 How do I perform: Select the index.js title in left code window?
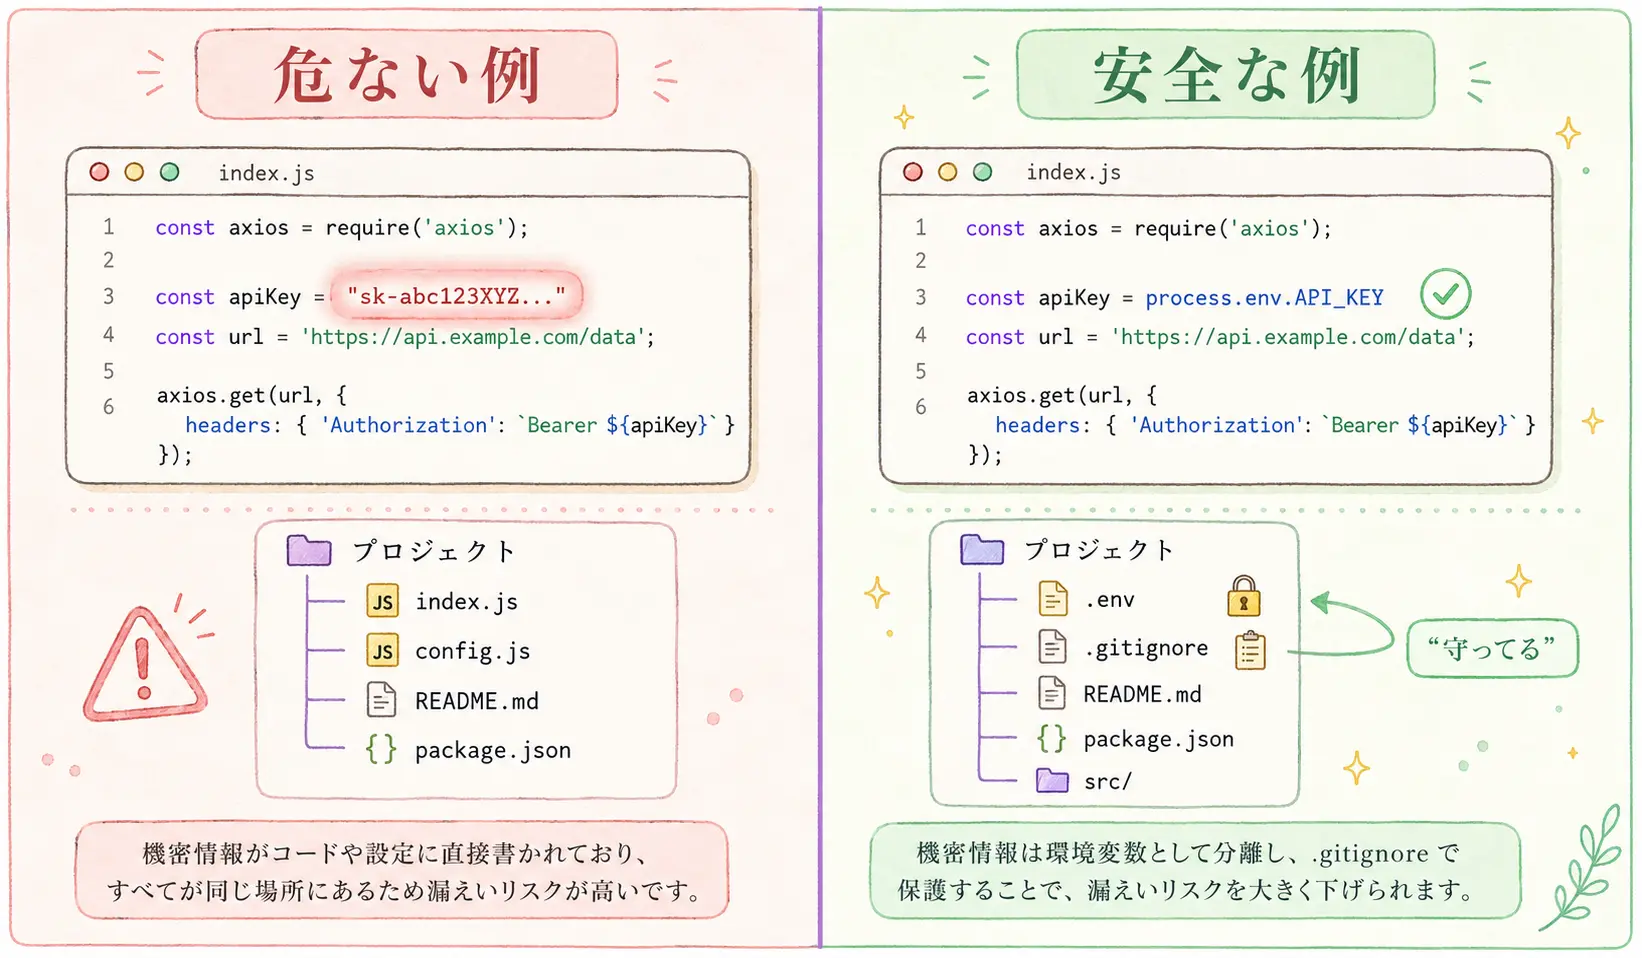266,173
